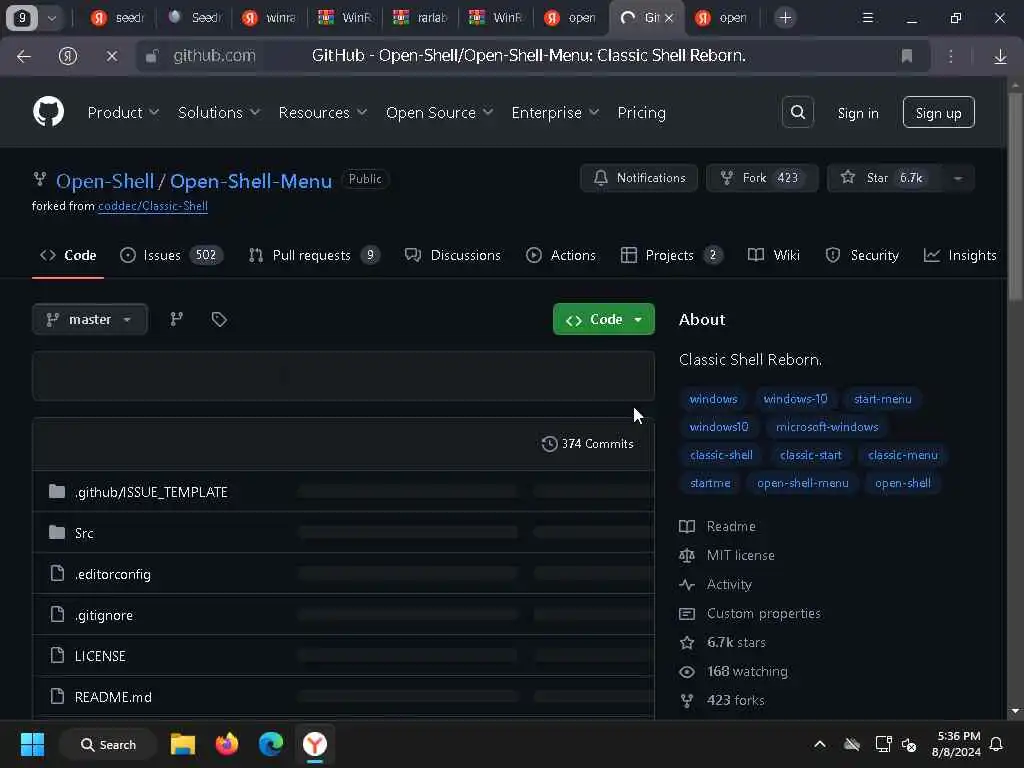
Task: Click the browser back arrow
Action: point(24,56)
